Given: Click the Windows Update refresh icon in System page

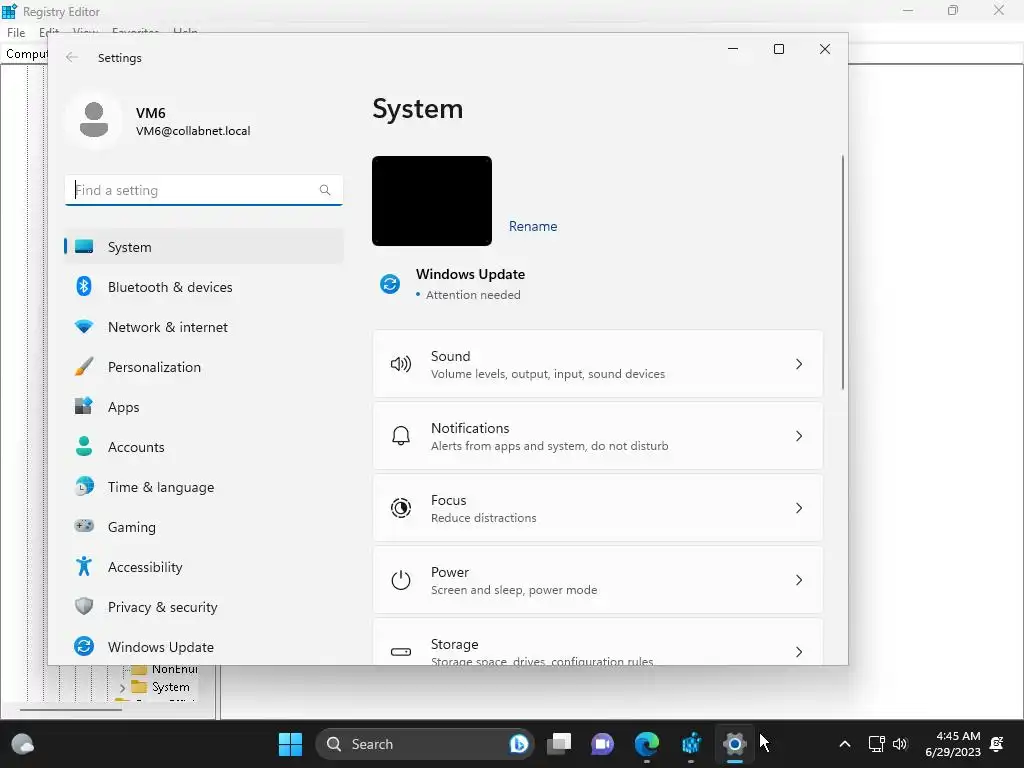Looking at the screenshot, I should tap(390, 284).
